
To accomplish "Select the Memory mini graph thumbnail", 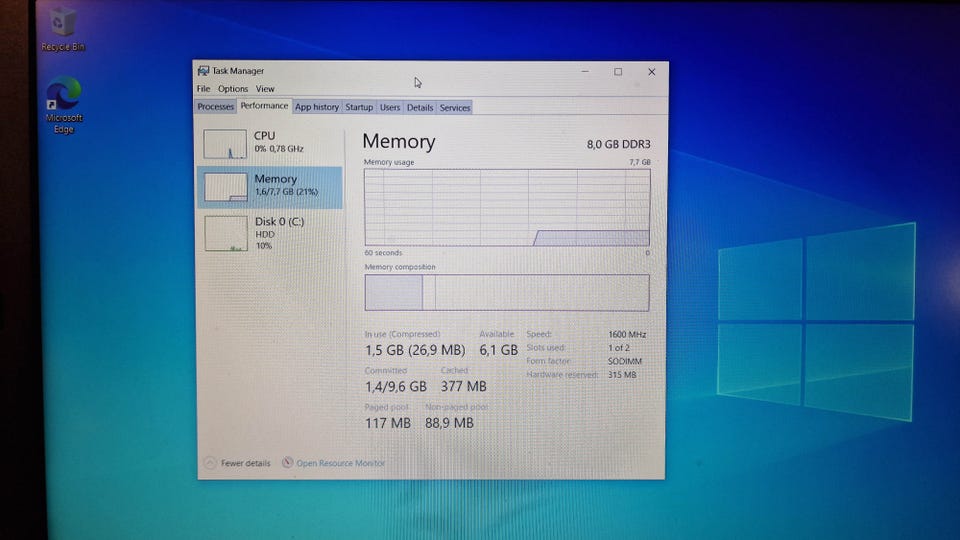I will [x=225, y=187].
